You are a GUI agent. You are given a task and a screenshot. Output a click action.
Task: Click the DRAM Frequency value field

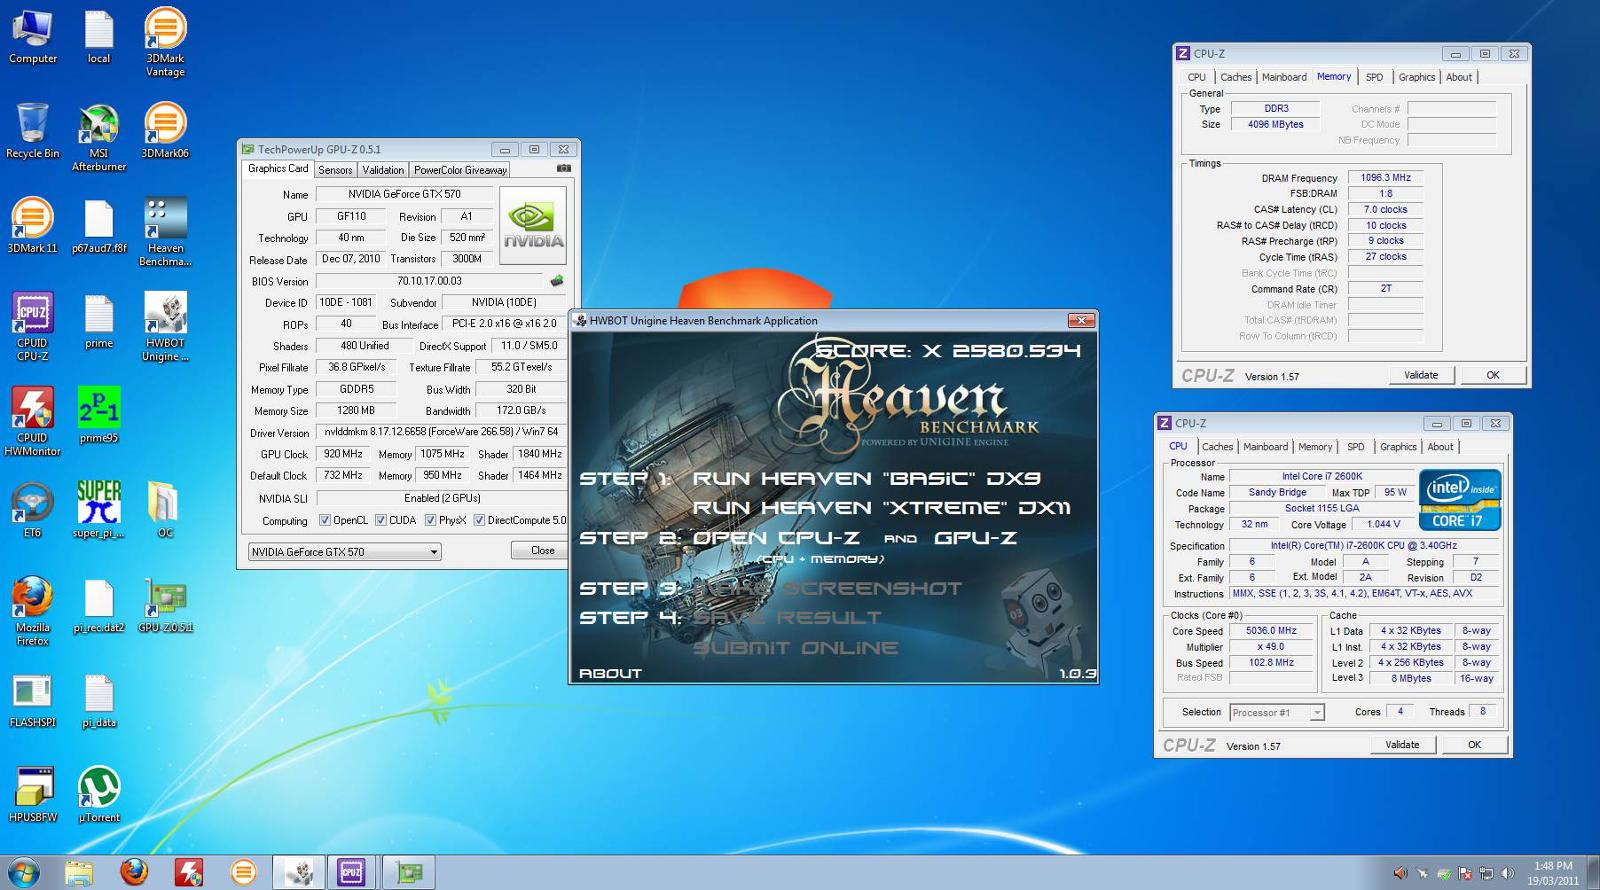(1385, 178)
